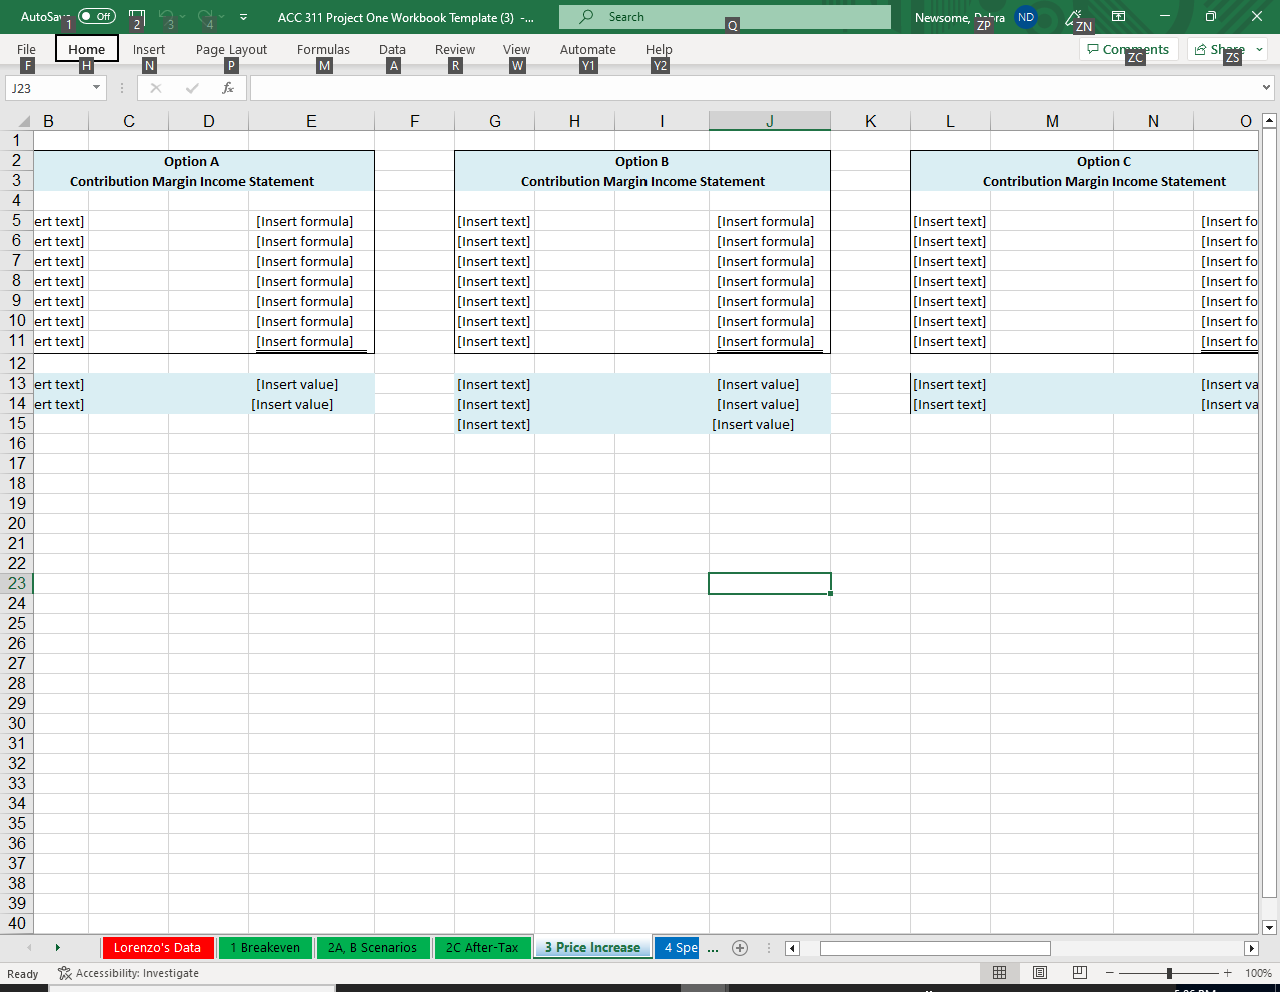
Task: Click [Insert text] in Option B row 15
Action: point(494,424)
